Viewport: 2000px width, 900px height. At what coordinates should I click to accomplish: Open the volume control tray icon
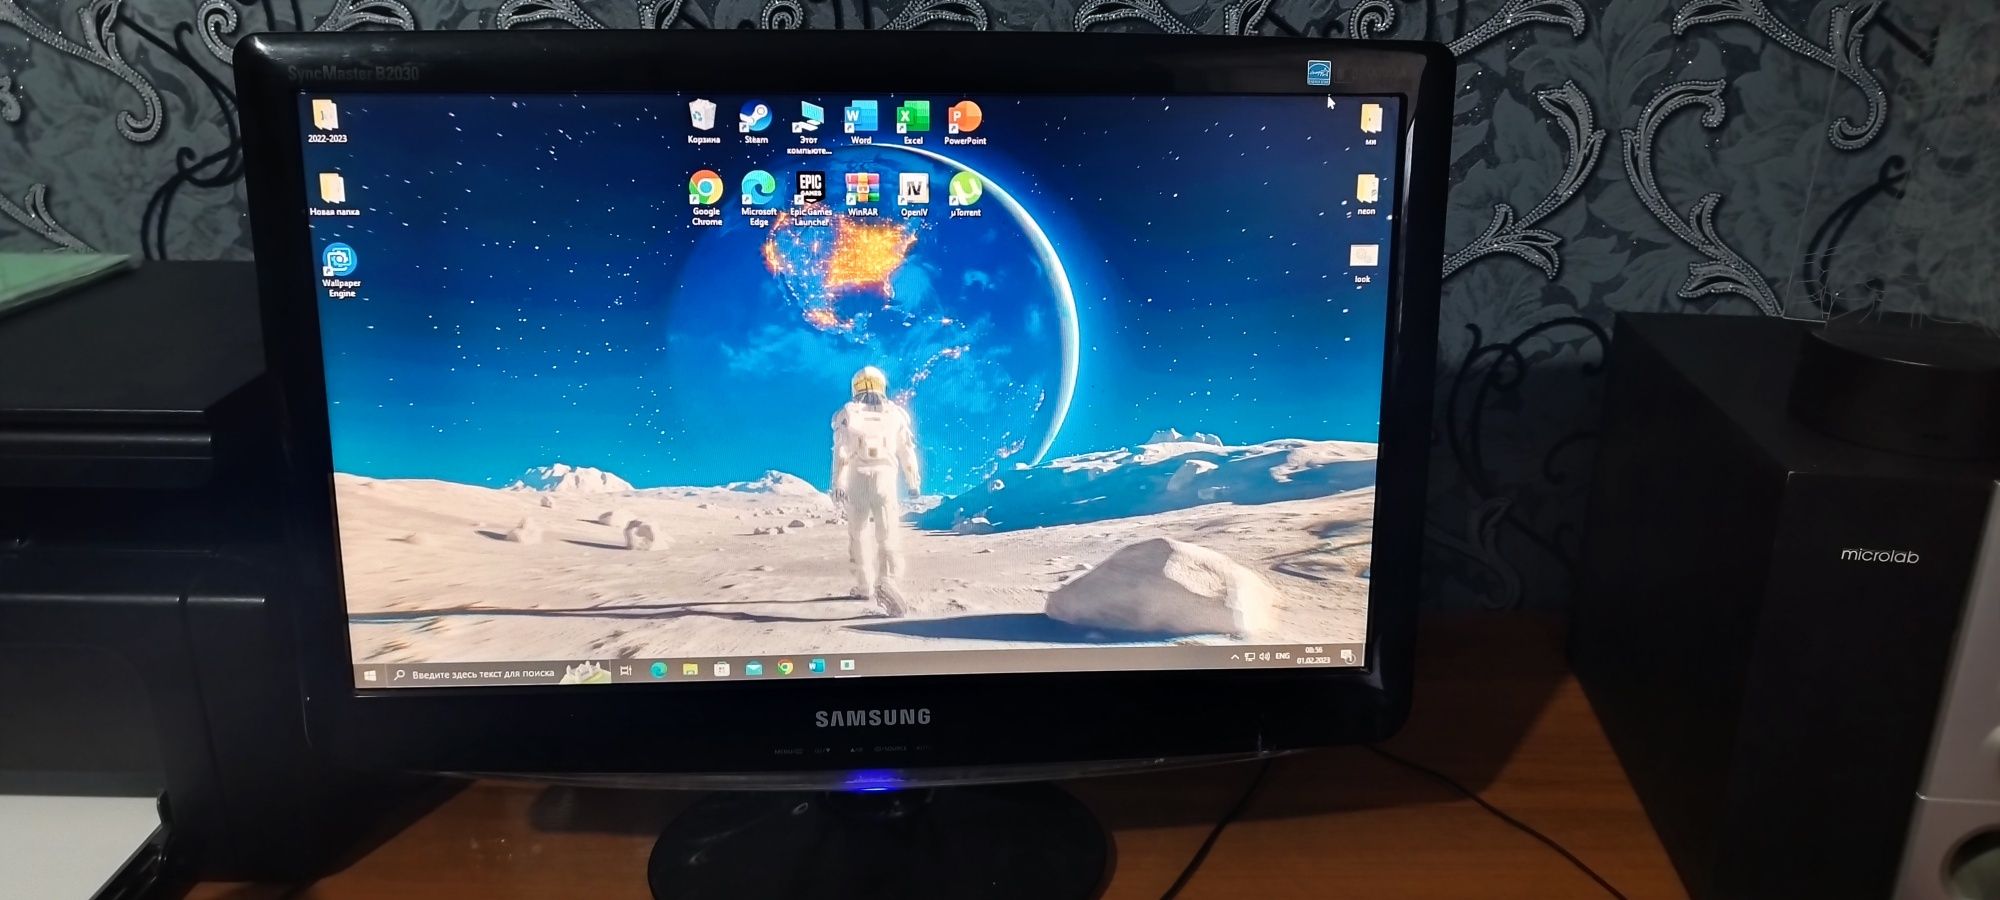(x=1265, y=656)
